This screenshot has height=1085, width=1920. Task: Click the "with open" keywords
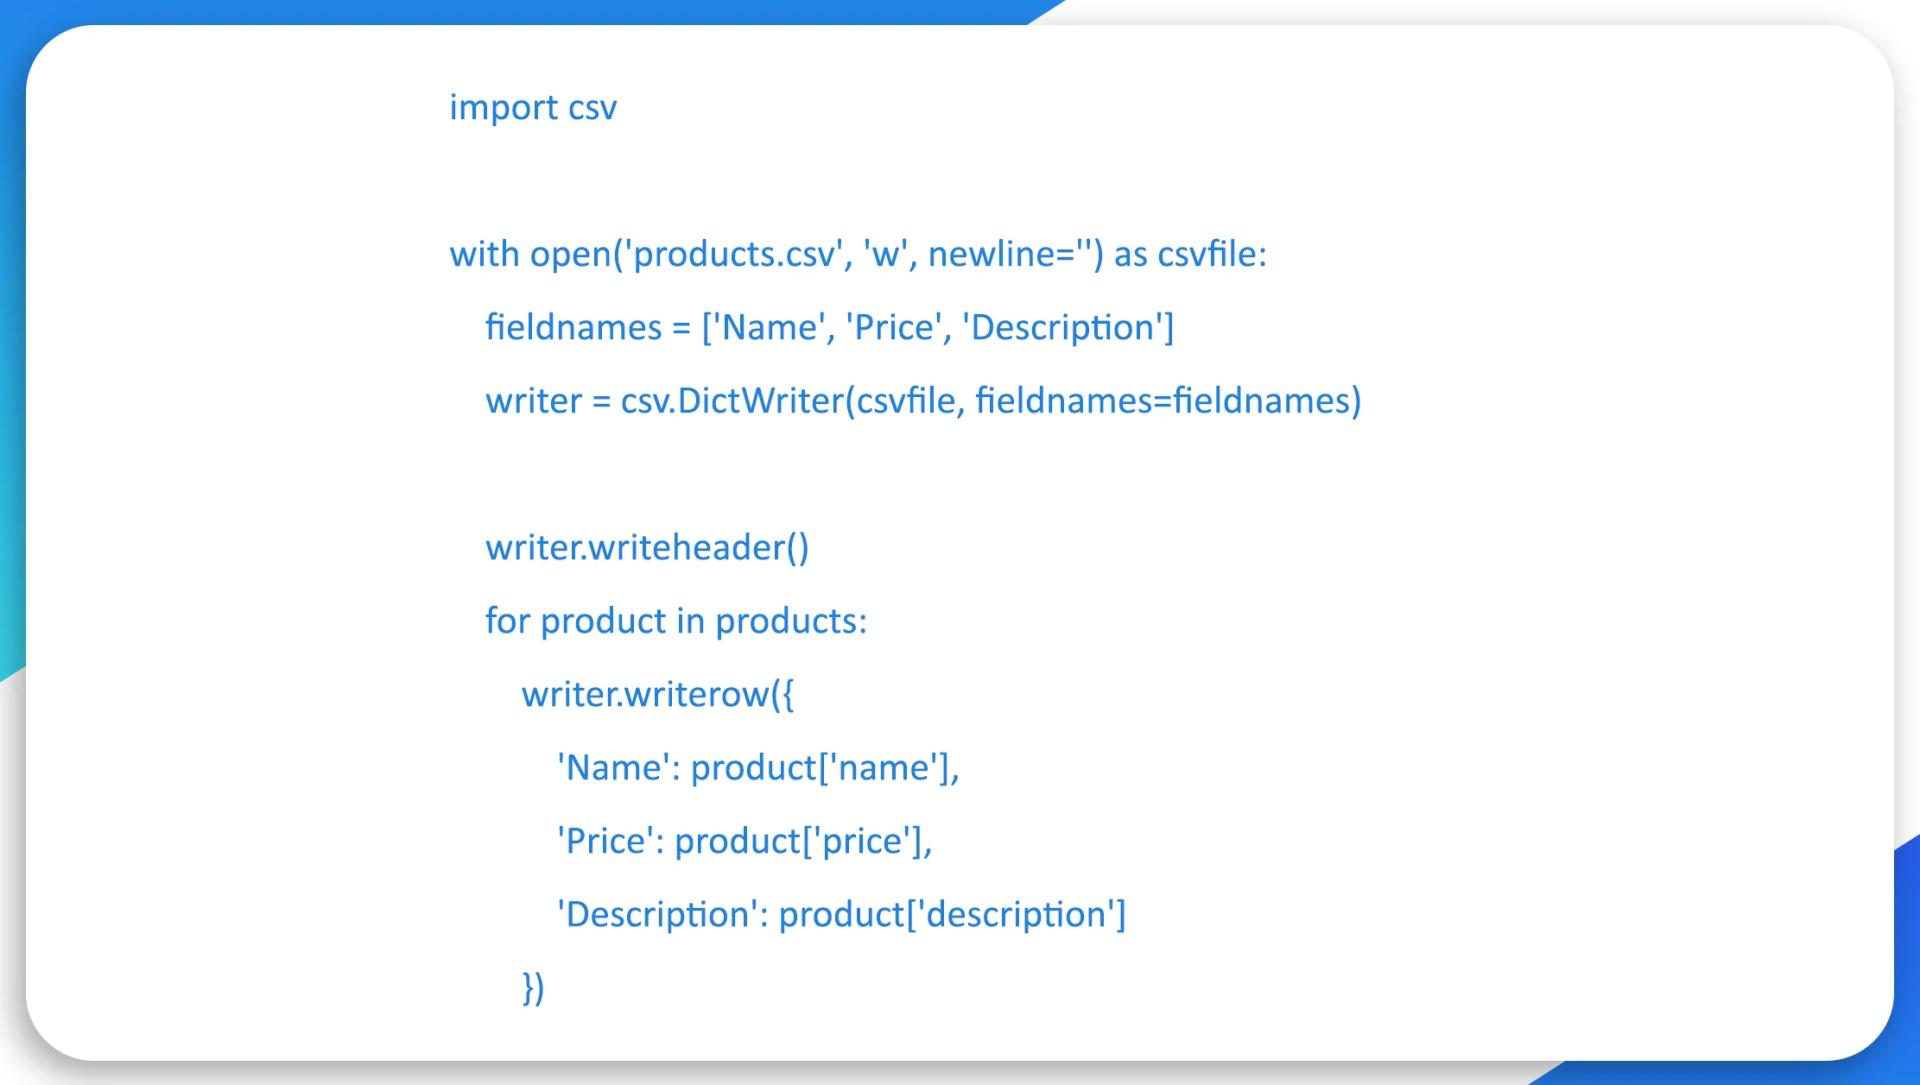(530, 255)
